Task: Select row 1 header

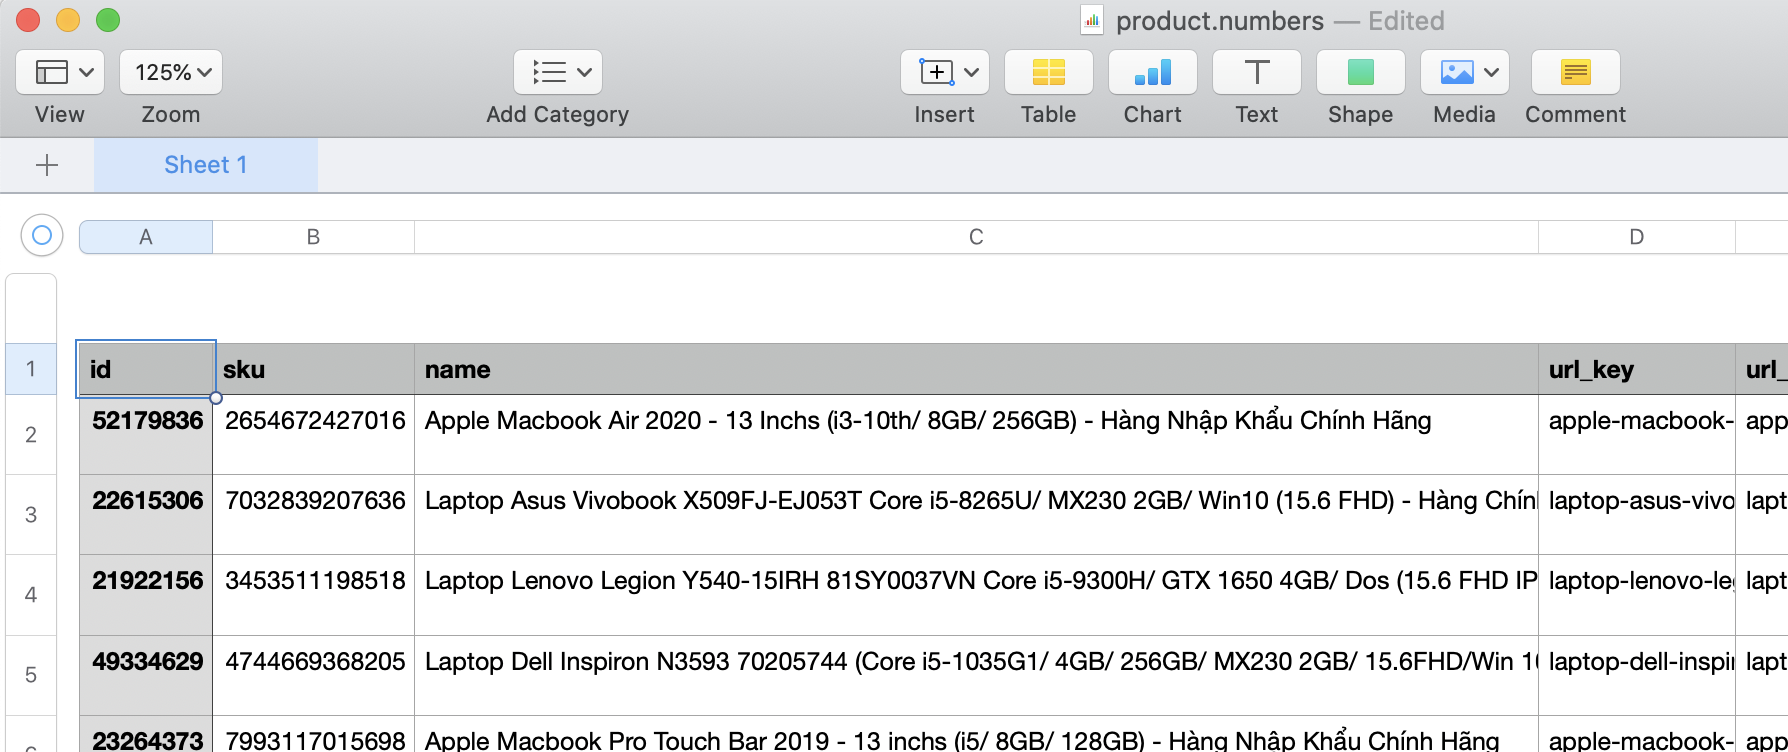Action: pyautogui.click(x=31, y=369)
